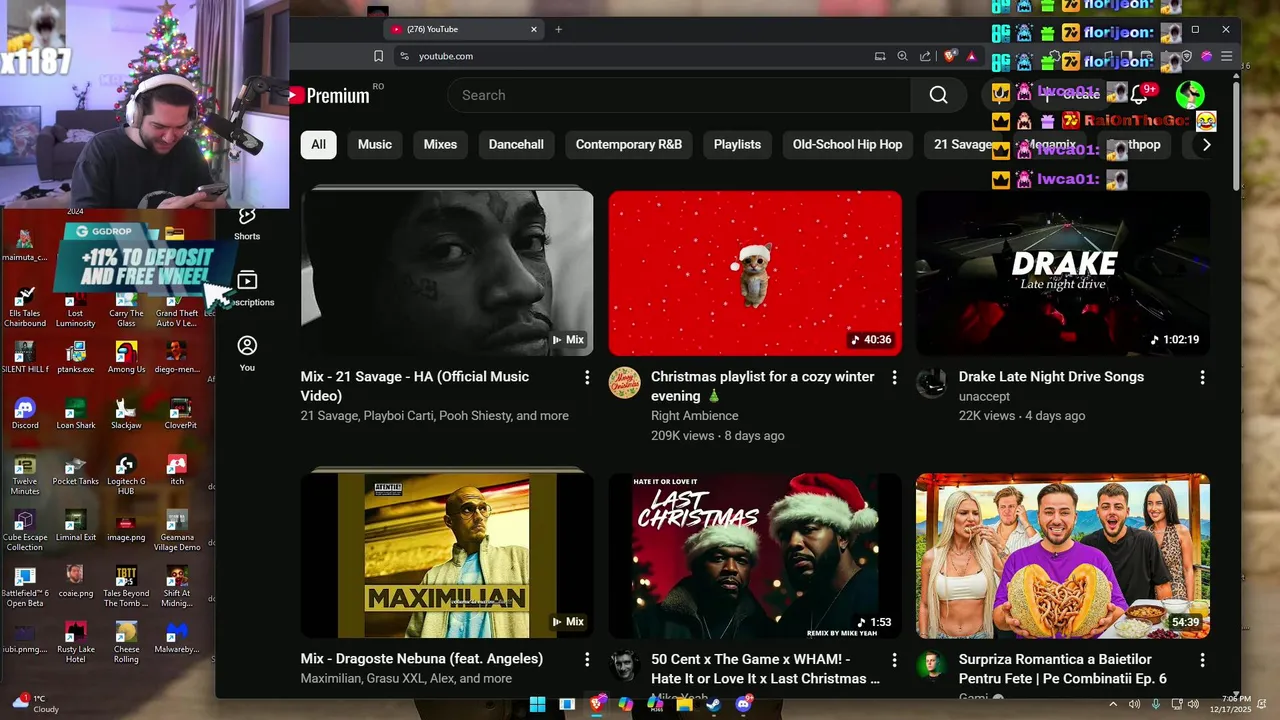The height and width of the screenshot is (720, 1280).
Task: Open the Slackjaw desktop shortcut
Action: pyautogui.click(x=126, y=413)
